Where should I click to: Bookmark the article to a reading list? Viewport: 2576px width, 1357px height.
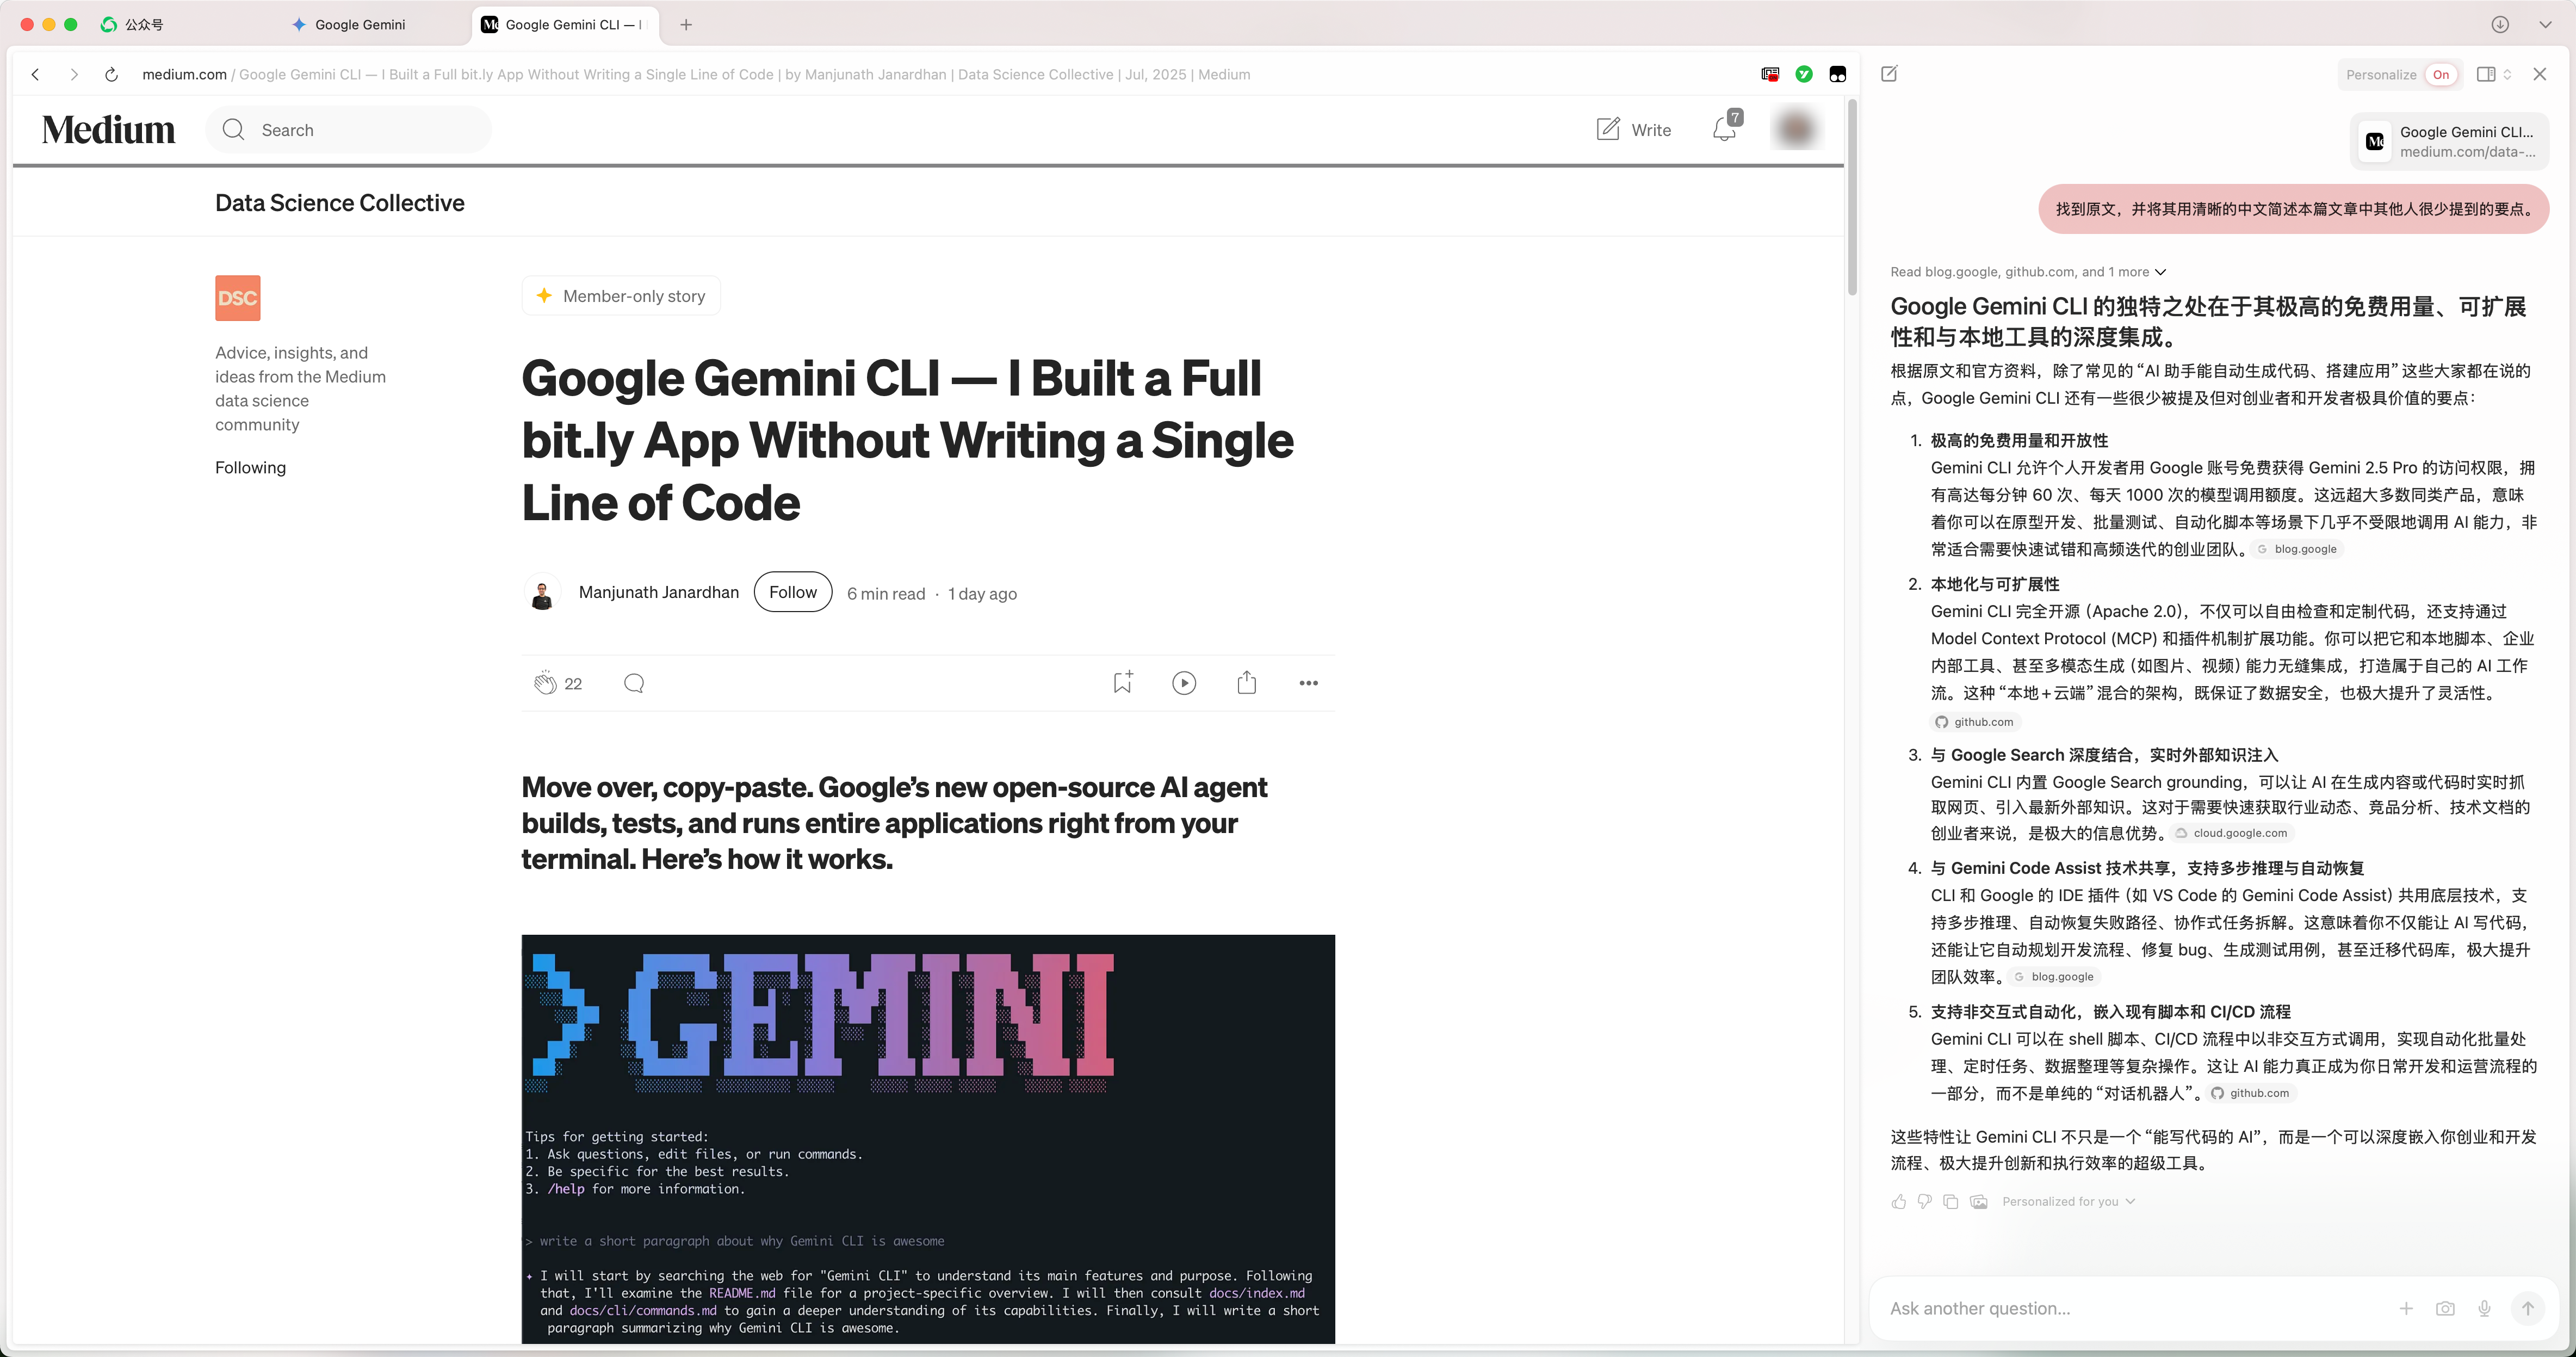coord(1122,683)
